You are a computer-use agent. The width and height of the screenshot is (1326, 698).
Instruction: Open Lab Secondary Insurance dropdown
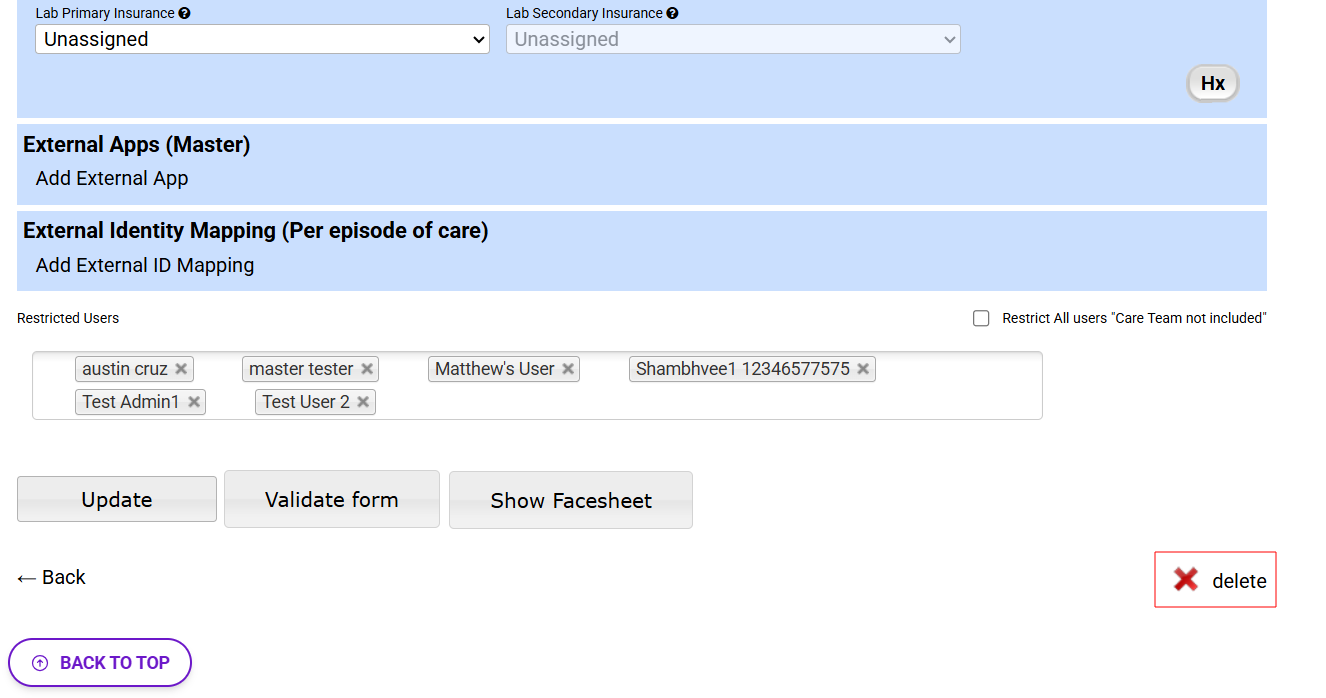[733, 40]
